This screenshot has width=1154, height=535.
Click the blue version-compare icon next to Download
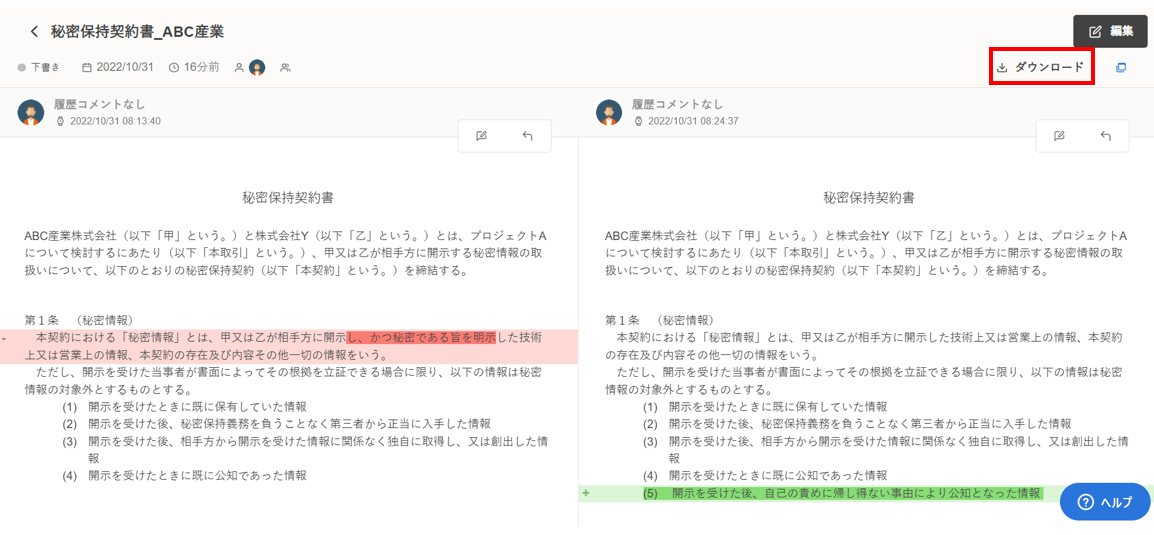click(1121, 68)
